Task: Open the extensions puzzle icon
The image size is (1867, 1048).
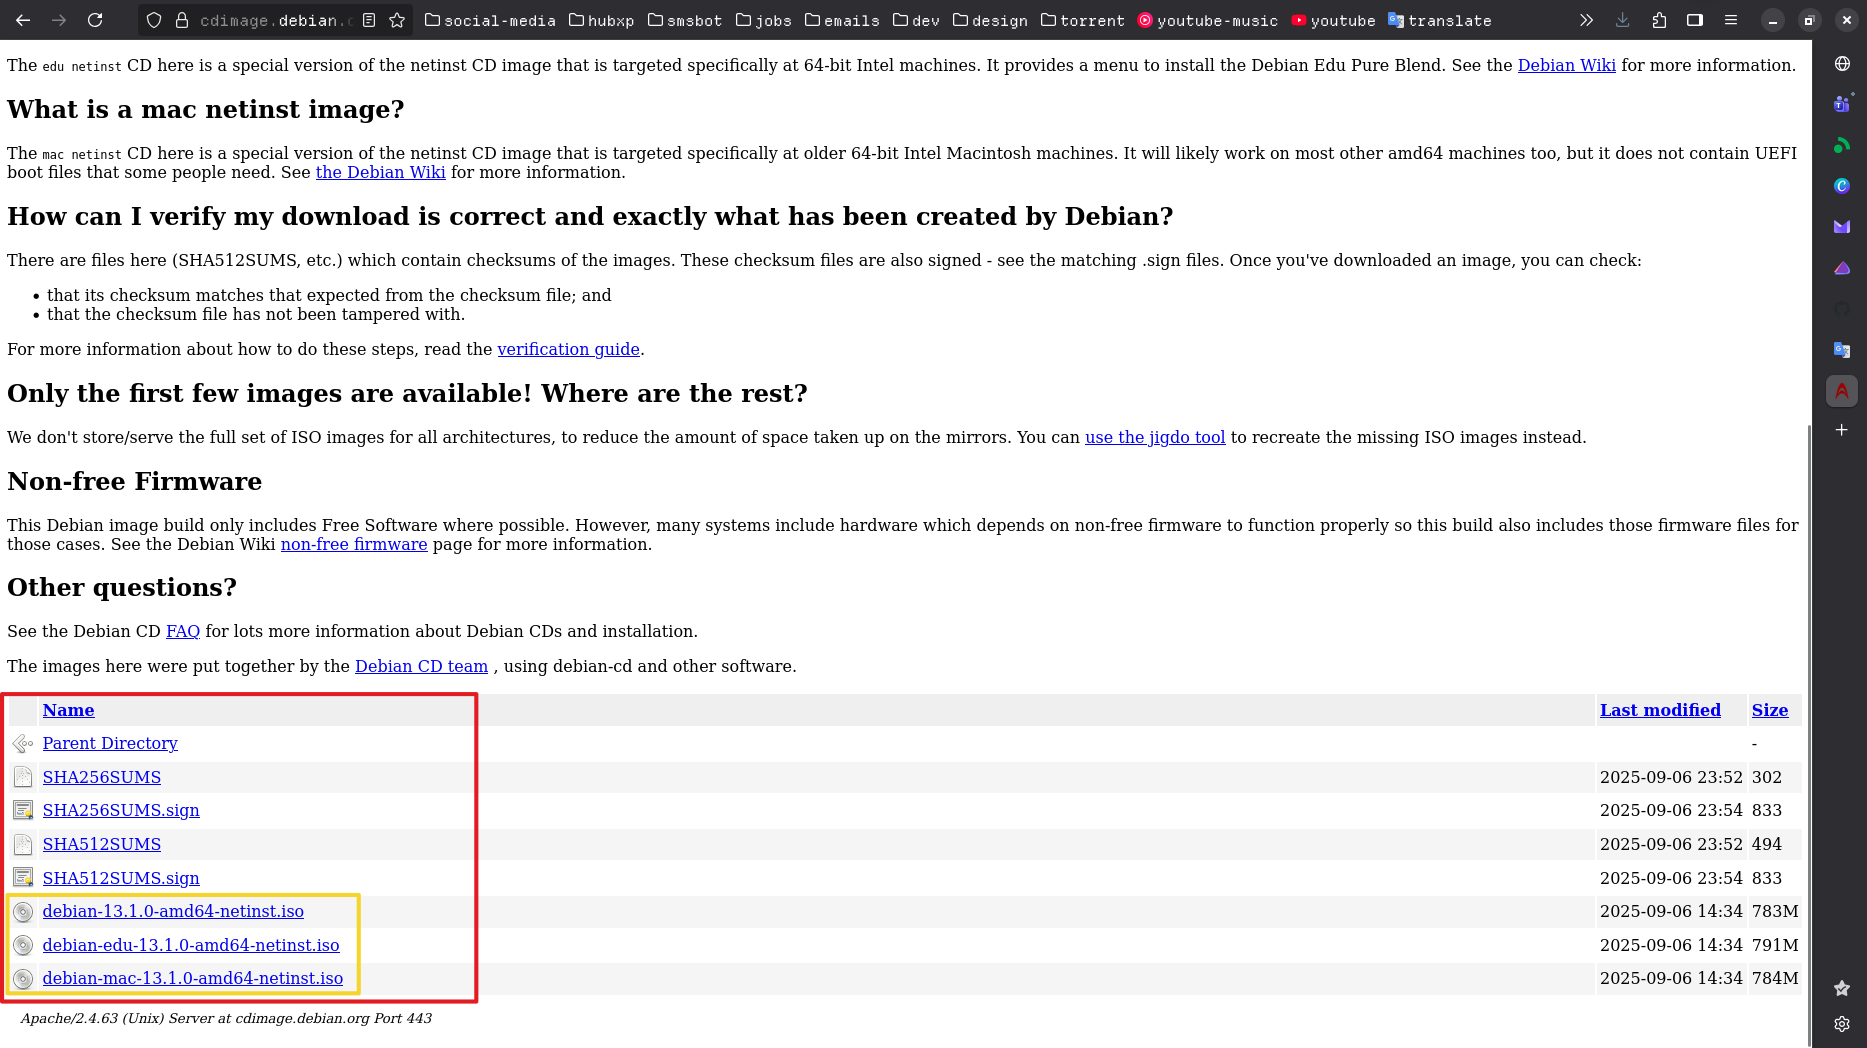Action: coord(1659,20)
